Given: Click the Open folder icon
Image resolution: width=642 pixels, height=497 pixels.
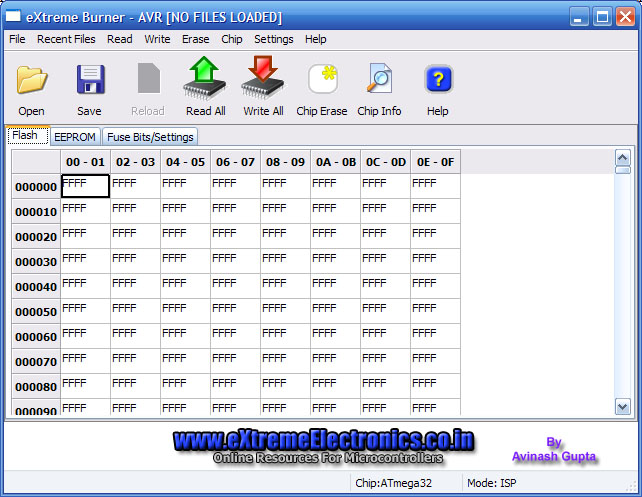Looking at the screenshot, I should coord(32,79).
